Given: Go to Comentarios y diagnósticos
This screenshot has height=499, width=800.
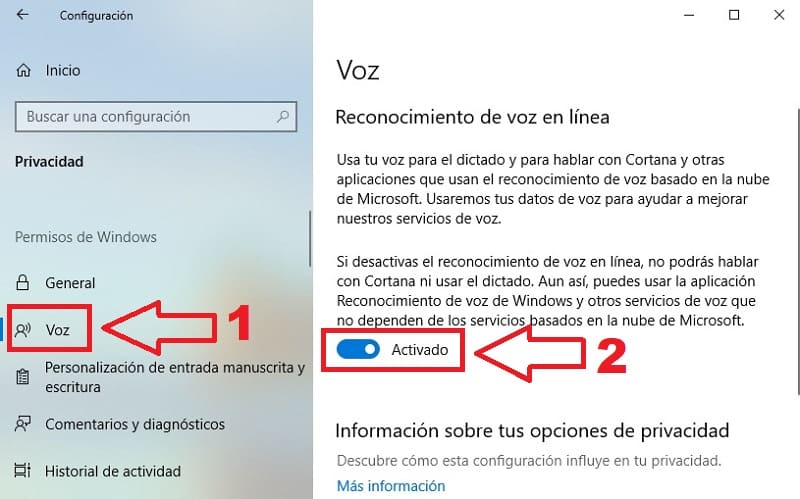Looking at the screenshot, I should [135, 424].
